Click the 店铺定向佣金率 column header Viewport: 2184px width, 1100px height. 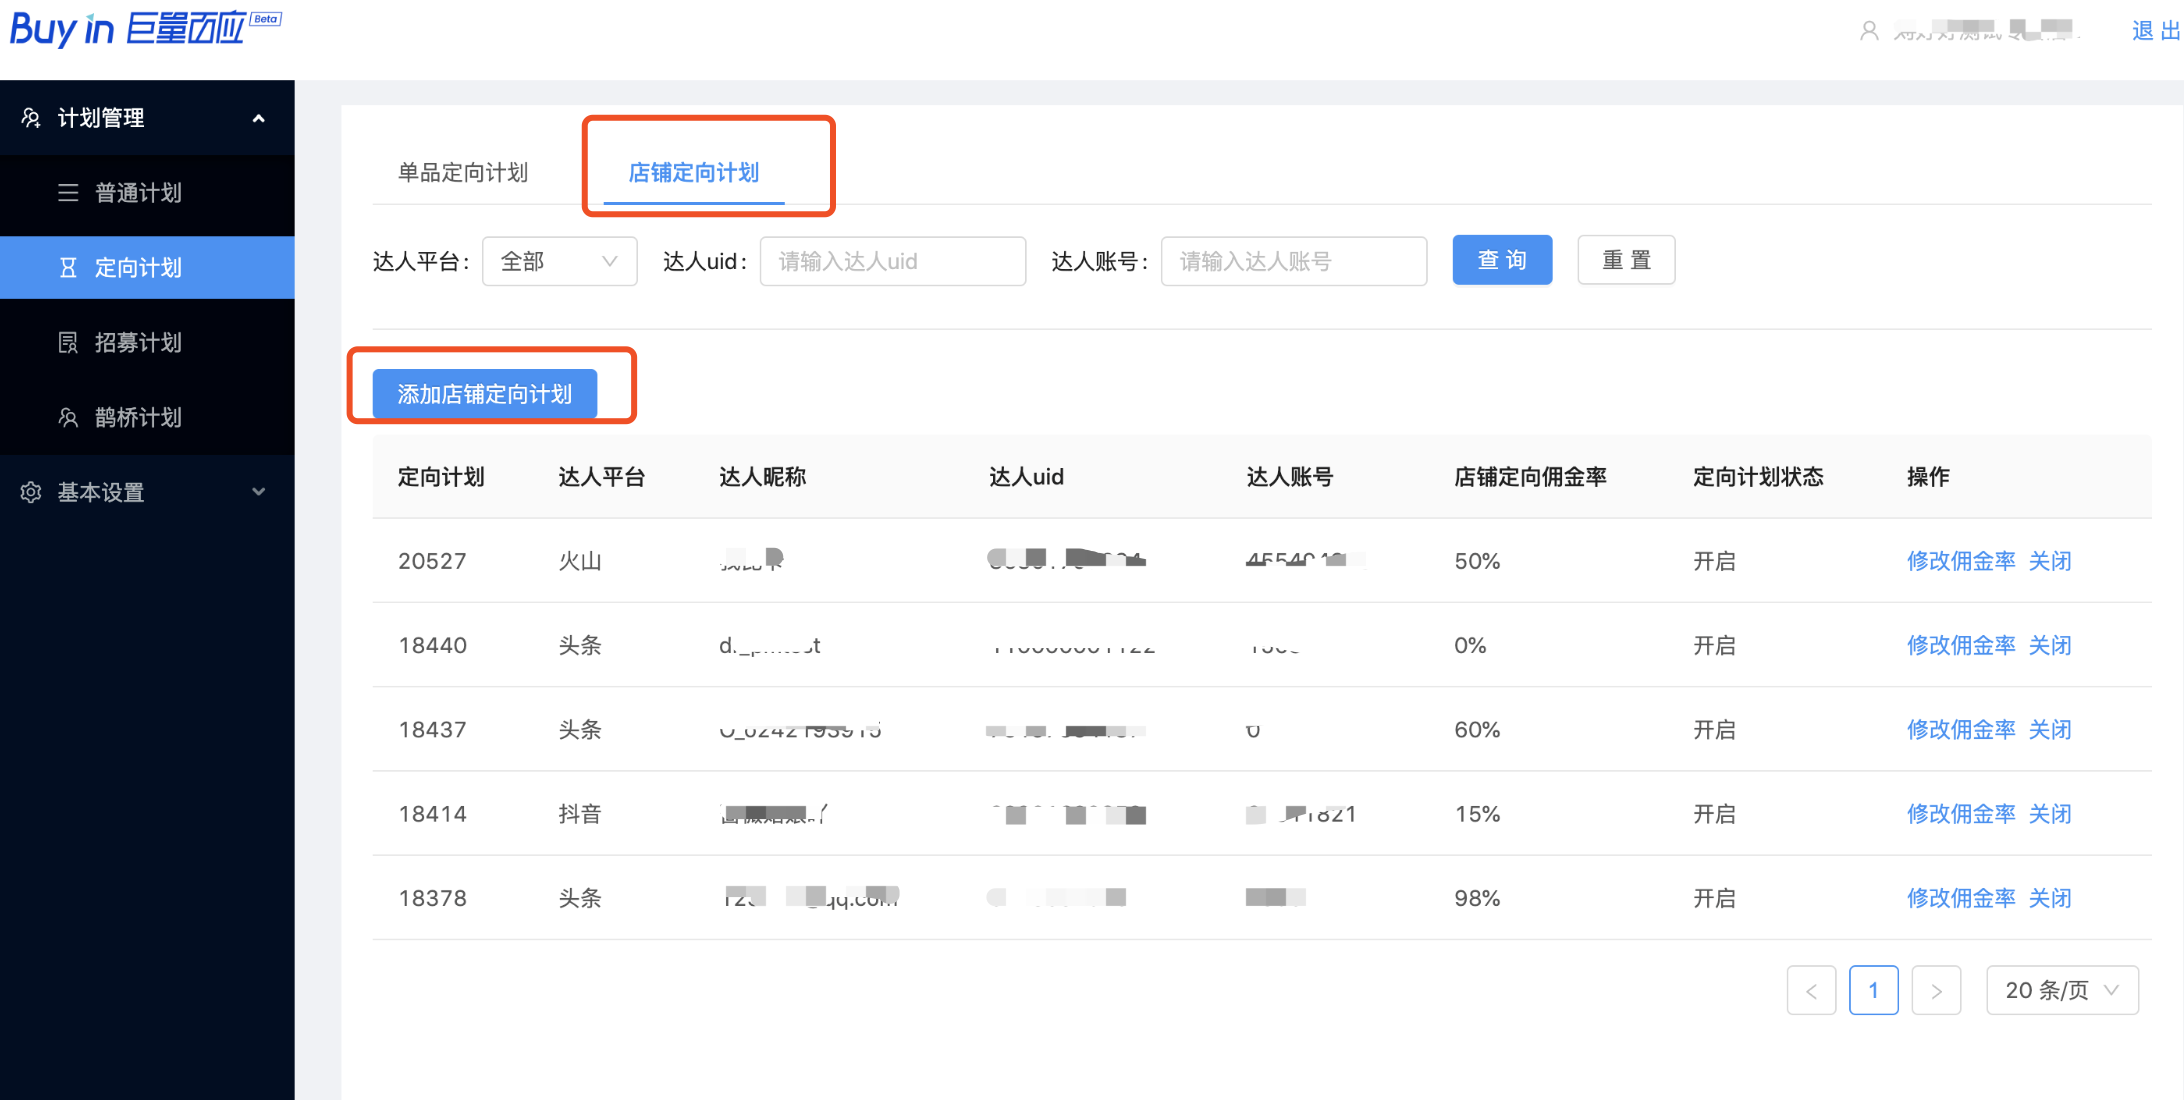[x=1530, y=477]
